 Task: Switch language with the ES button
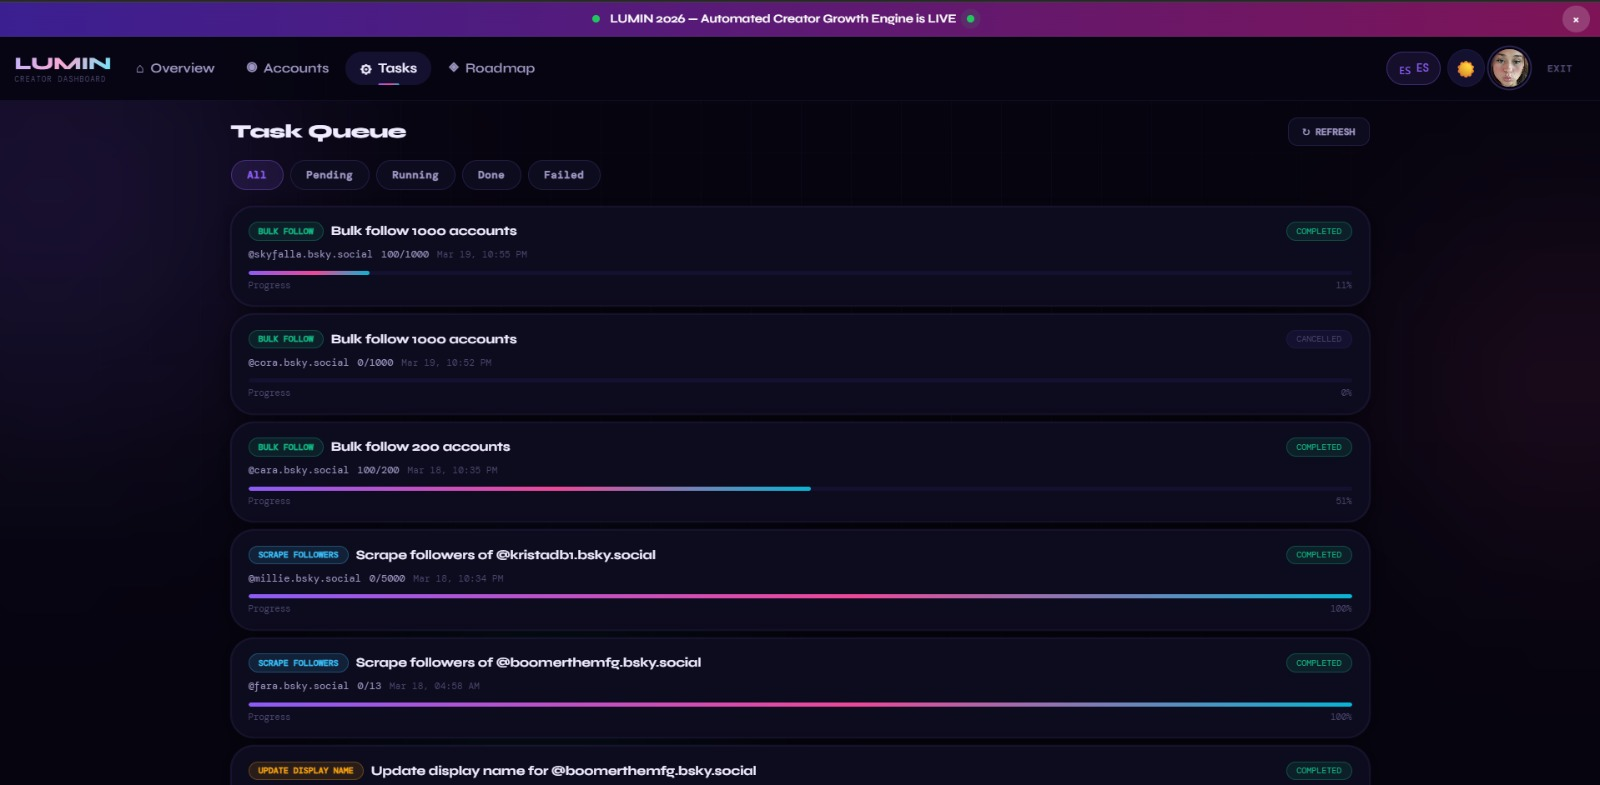(1413, 68)
